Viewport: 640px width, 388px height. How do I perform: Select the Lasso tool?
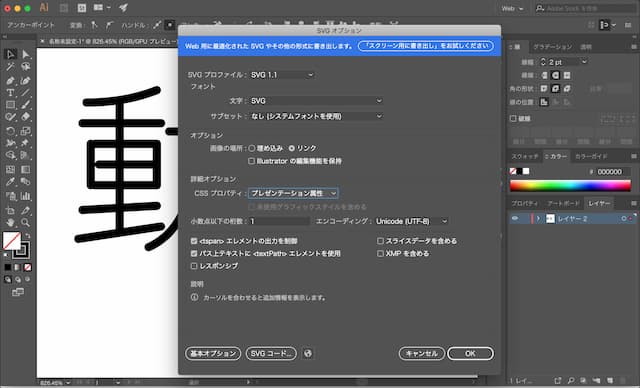tap(26, 67)
